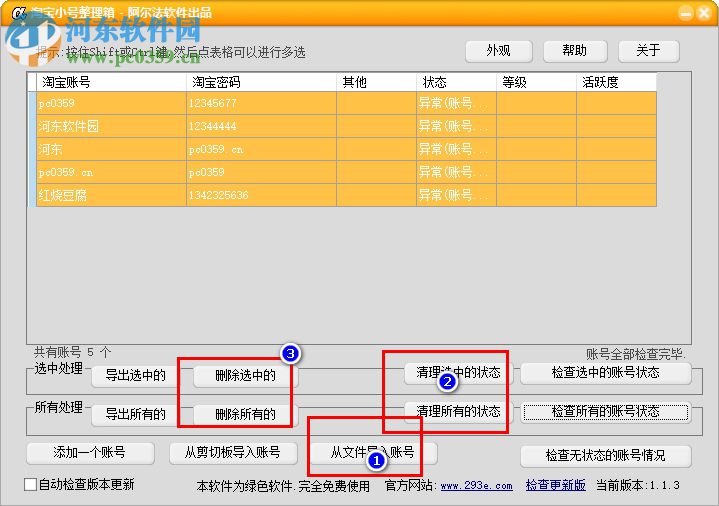Select the pc0359 account cell
Image resolution: width=719 pixels, height=506 pixels.
point(111,103)
